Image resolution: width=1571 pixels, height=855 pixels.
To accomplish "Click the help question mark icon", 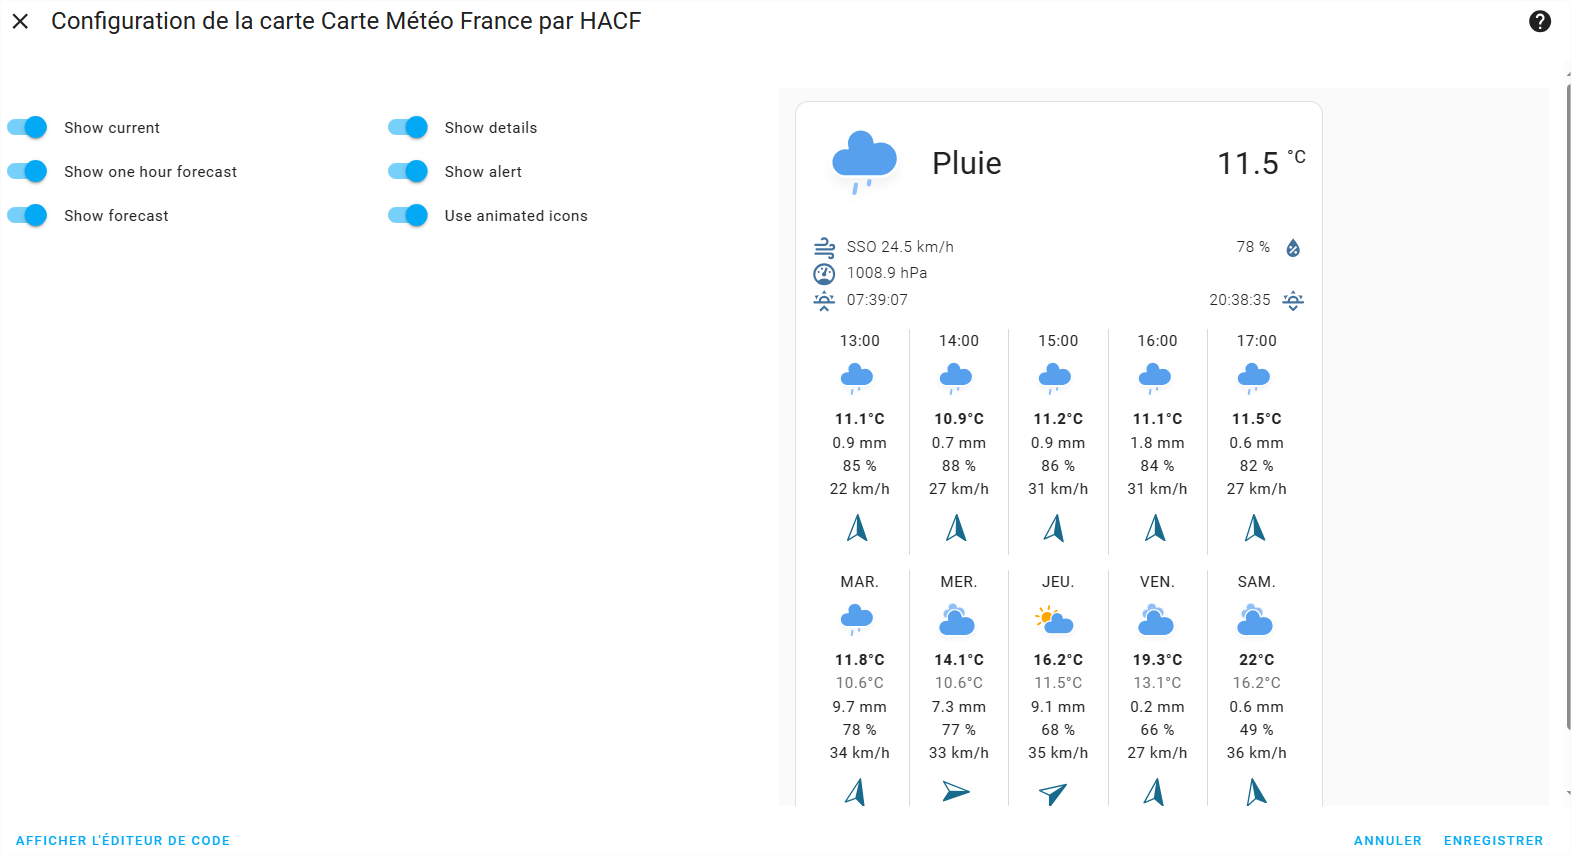I will 1540,21.
